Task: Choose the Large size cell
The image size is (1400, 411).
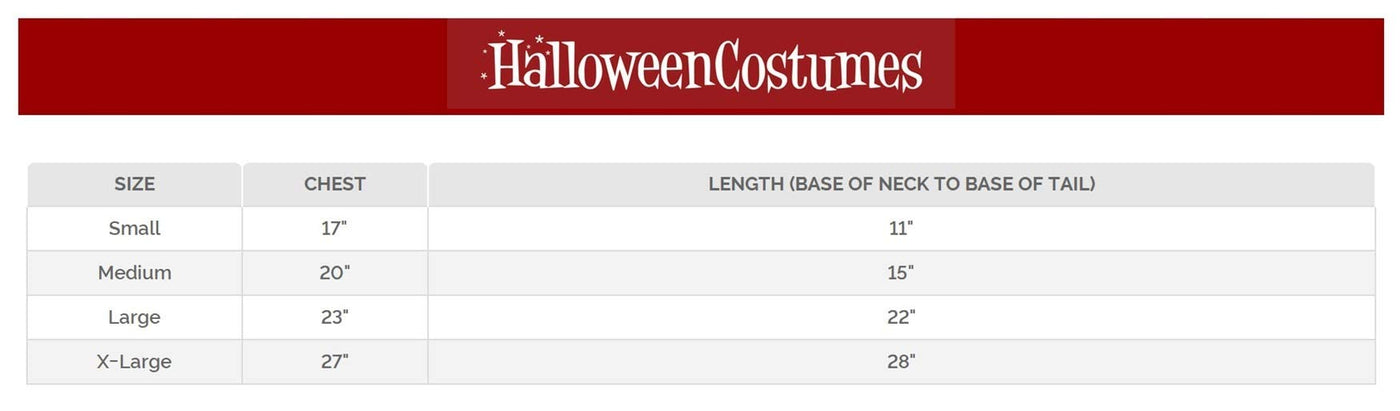Action: (x=135, y=317)
